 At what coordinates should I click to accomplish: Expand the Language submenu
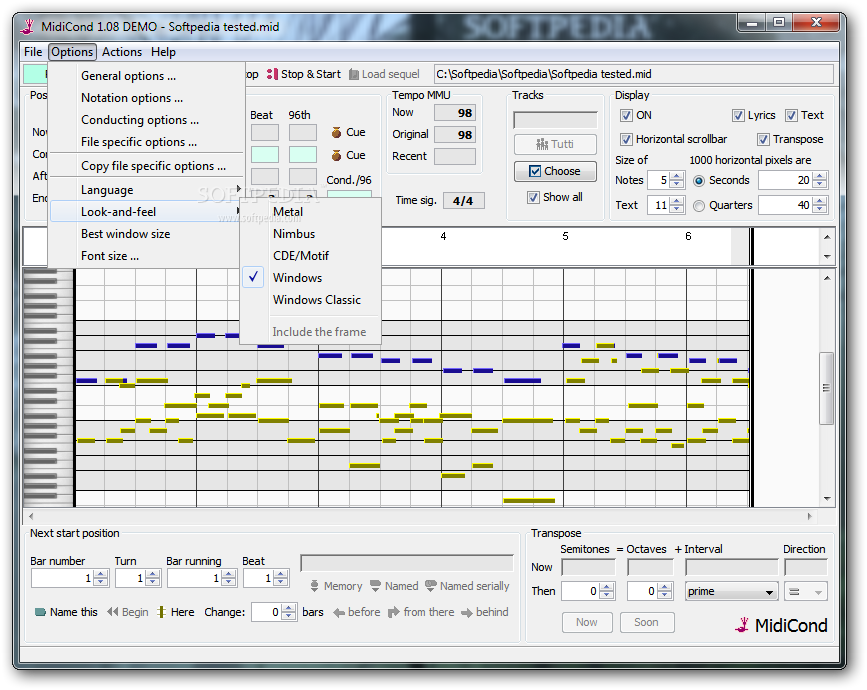[147, 190]
